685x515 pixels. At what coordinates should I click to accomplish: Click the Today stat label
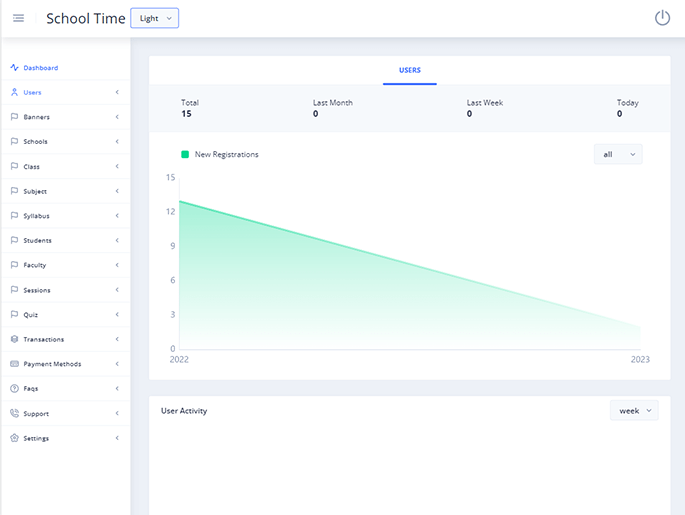[627, 103]
